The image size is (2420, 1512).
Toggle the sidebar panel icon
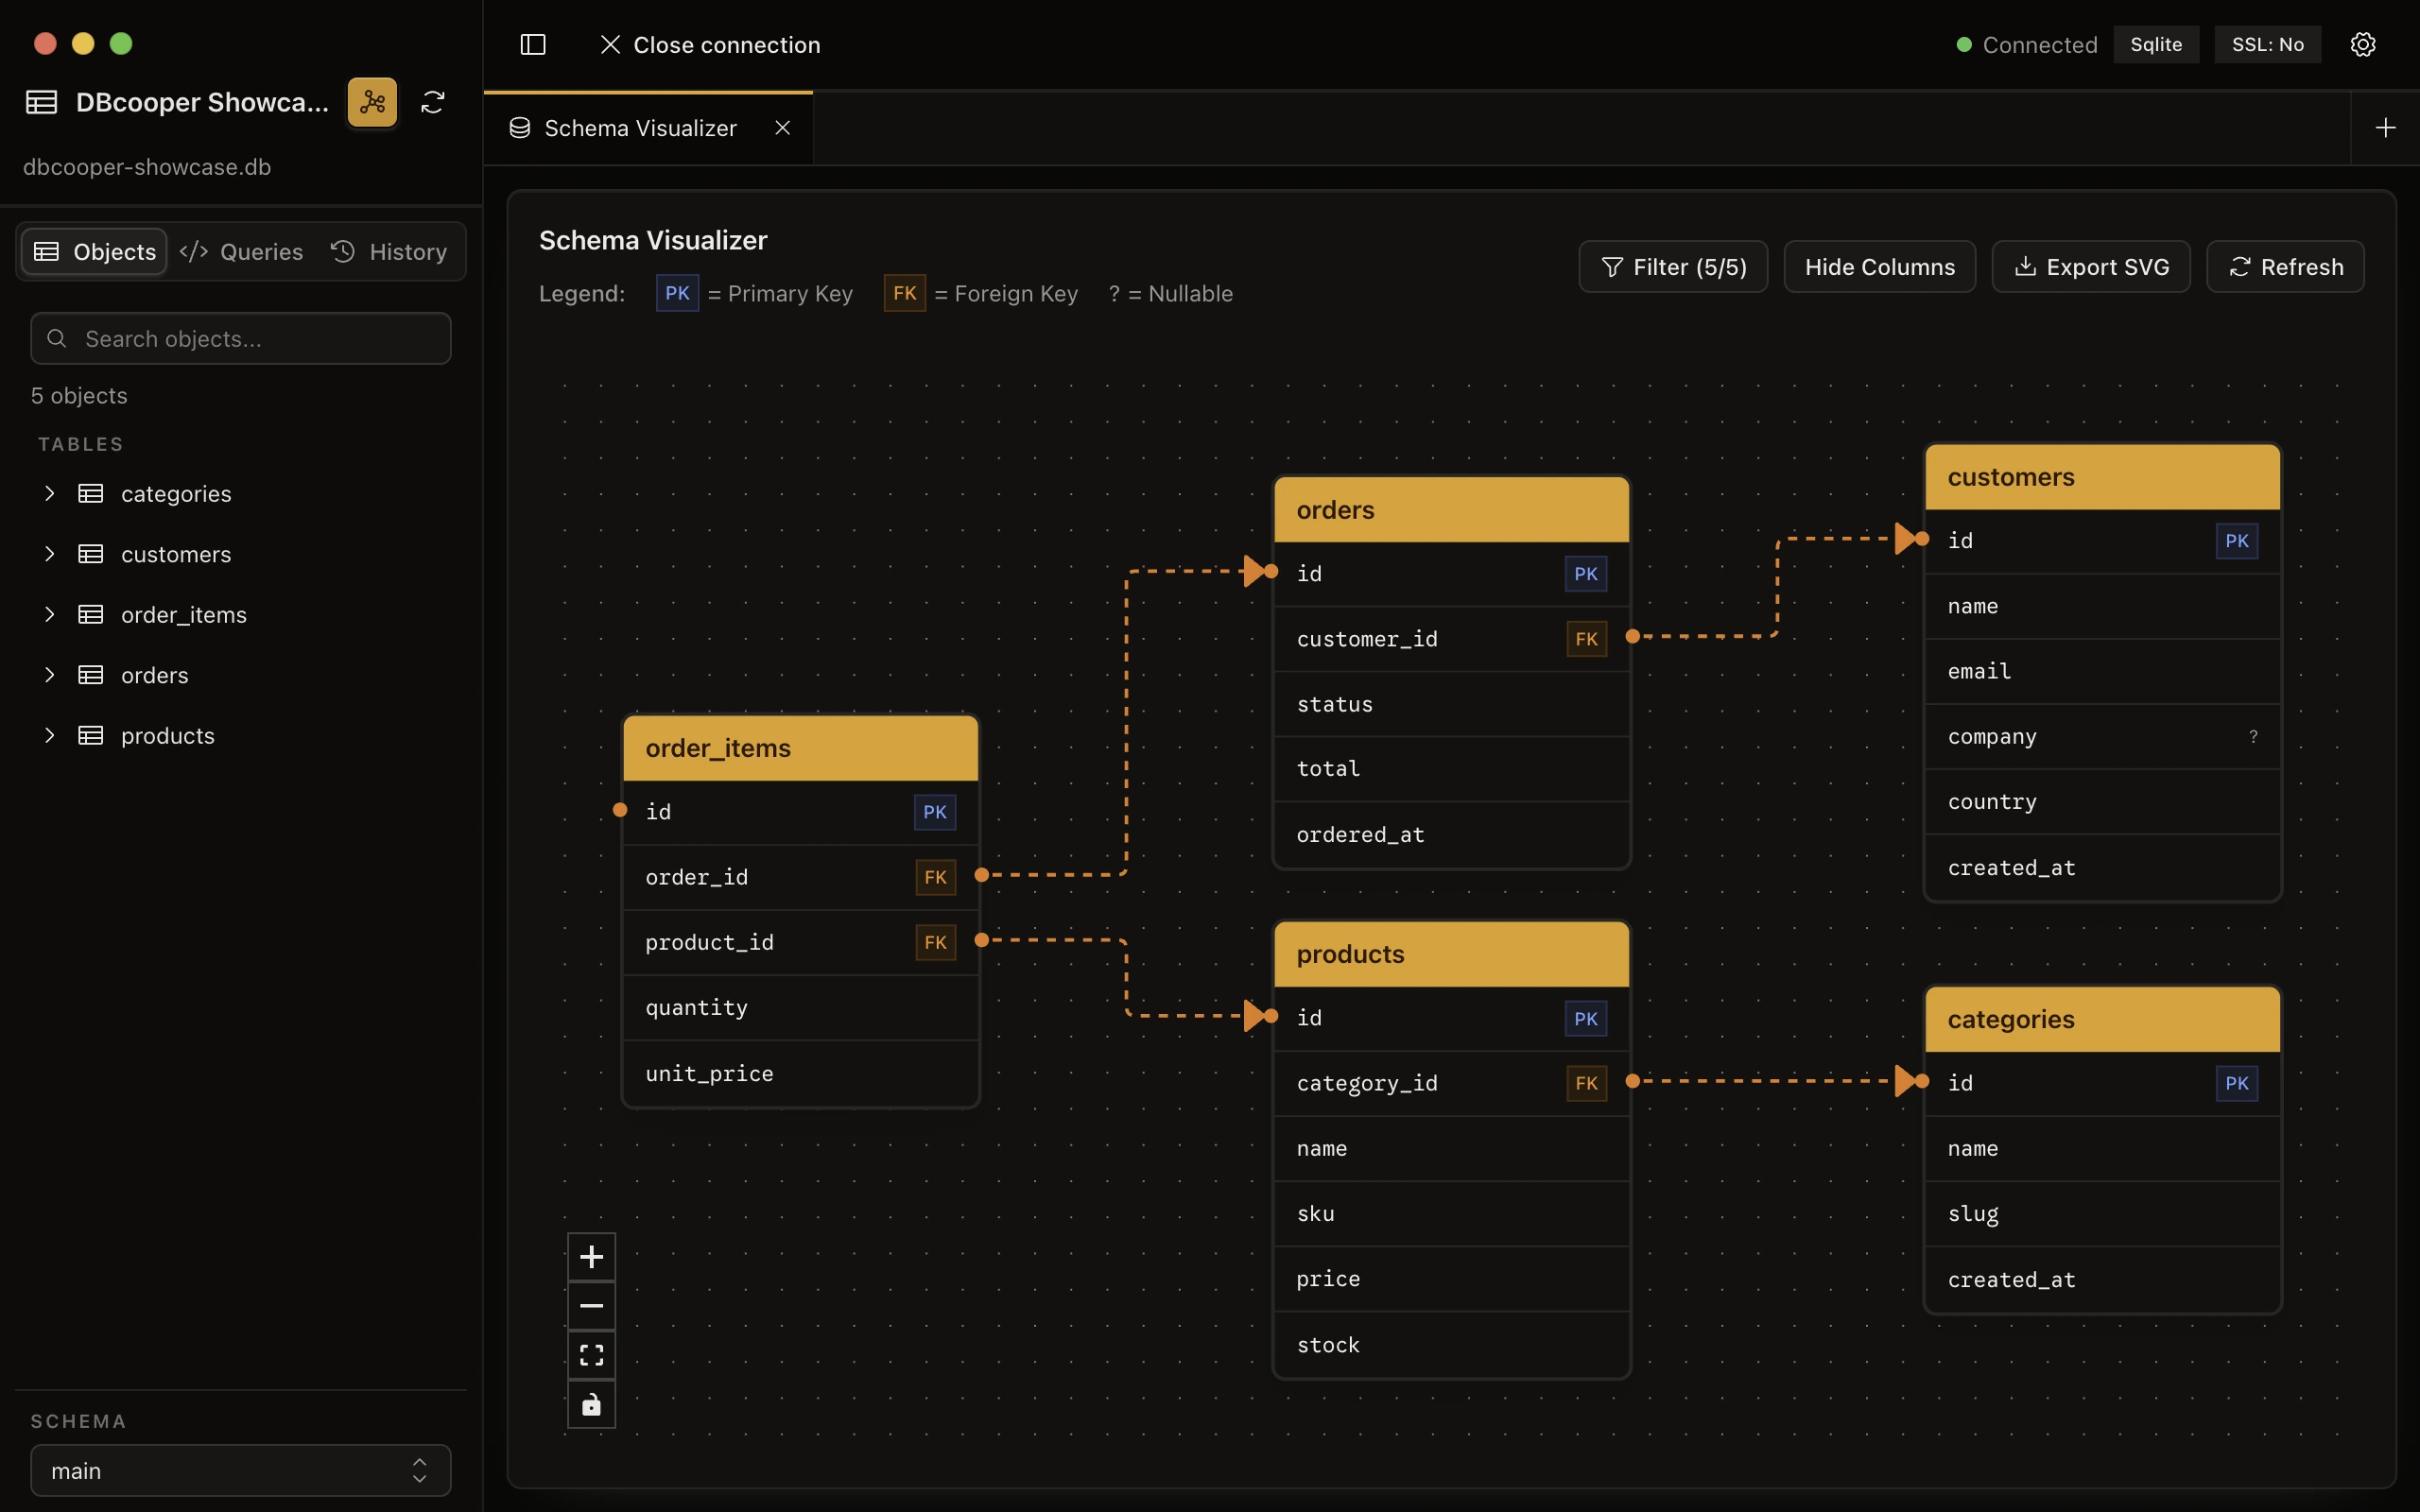click(x=533, y=44)
